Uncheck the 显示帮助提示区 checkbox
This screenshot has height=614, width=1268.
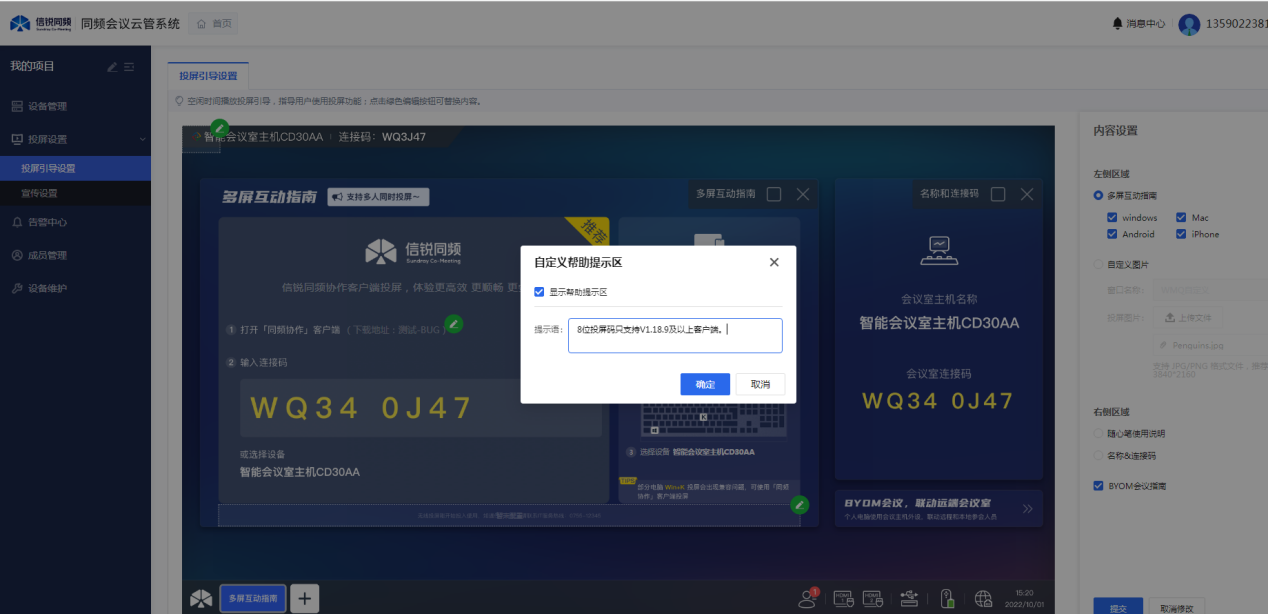pos(540,292)
